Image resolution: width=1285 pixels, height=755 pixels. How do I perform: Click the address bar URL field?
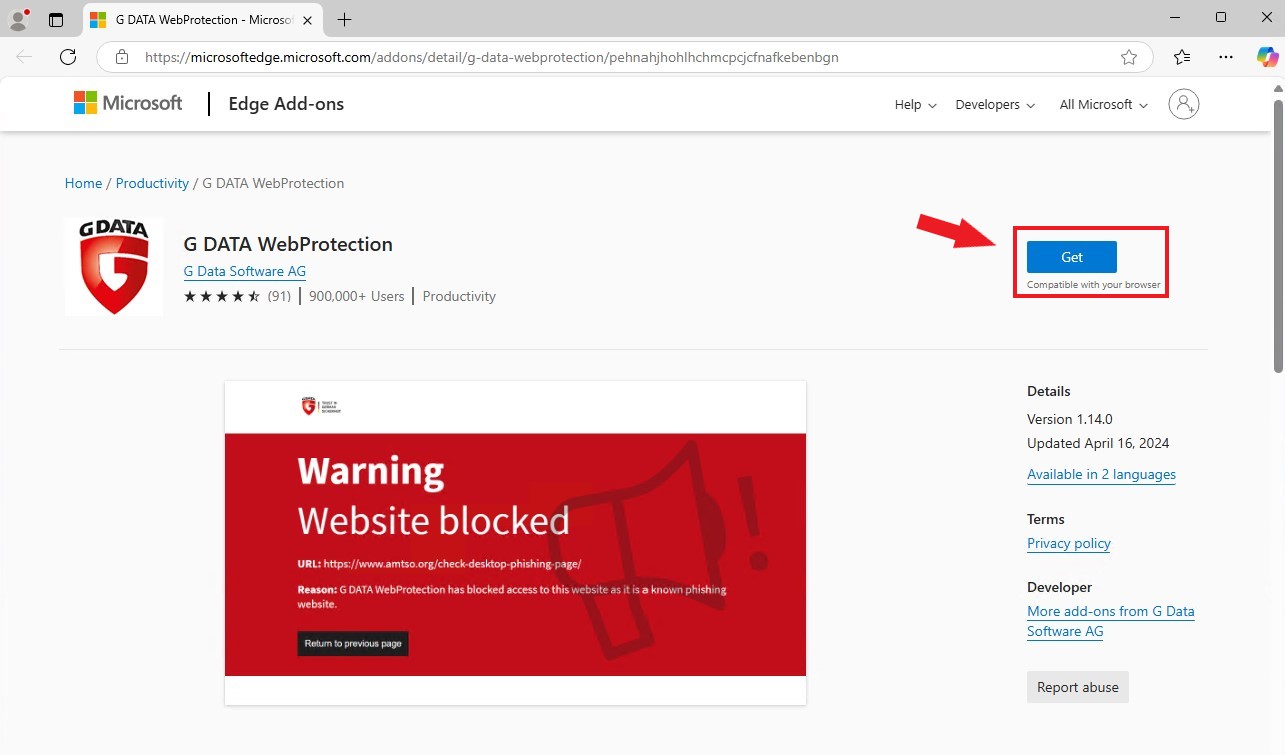[x=624, y=57]
